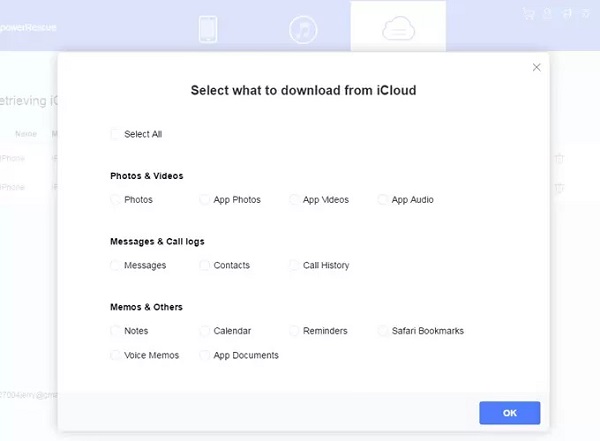The height and width of the screenshot is (441, 600).
Task: Check App Videos for download
Action: [x=294, y=200]
